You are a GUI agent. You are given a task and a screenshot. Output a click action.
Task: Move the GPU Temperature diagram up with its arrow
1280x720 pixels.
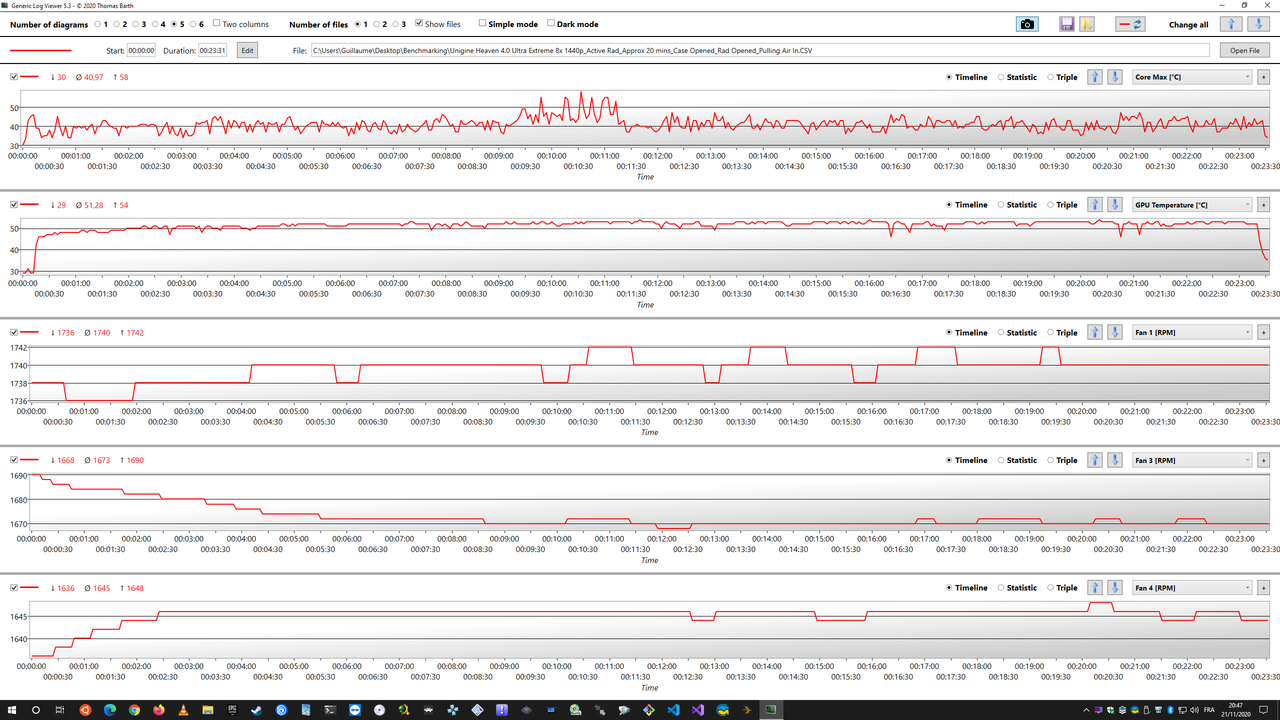tap(1095, 204)
